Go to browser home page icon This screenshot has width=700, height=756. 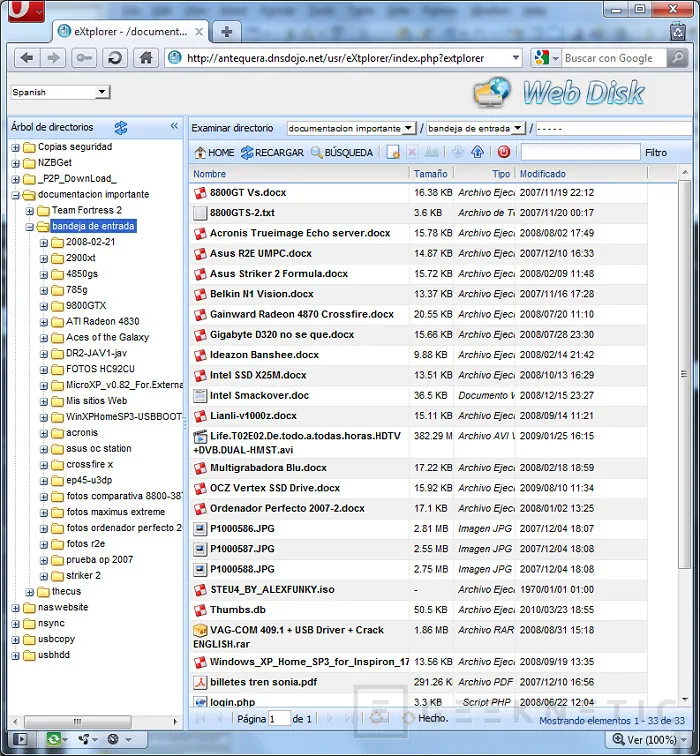pos(146,58)
